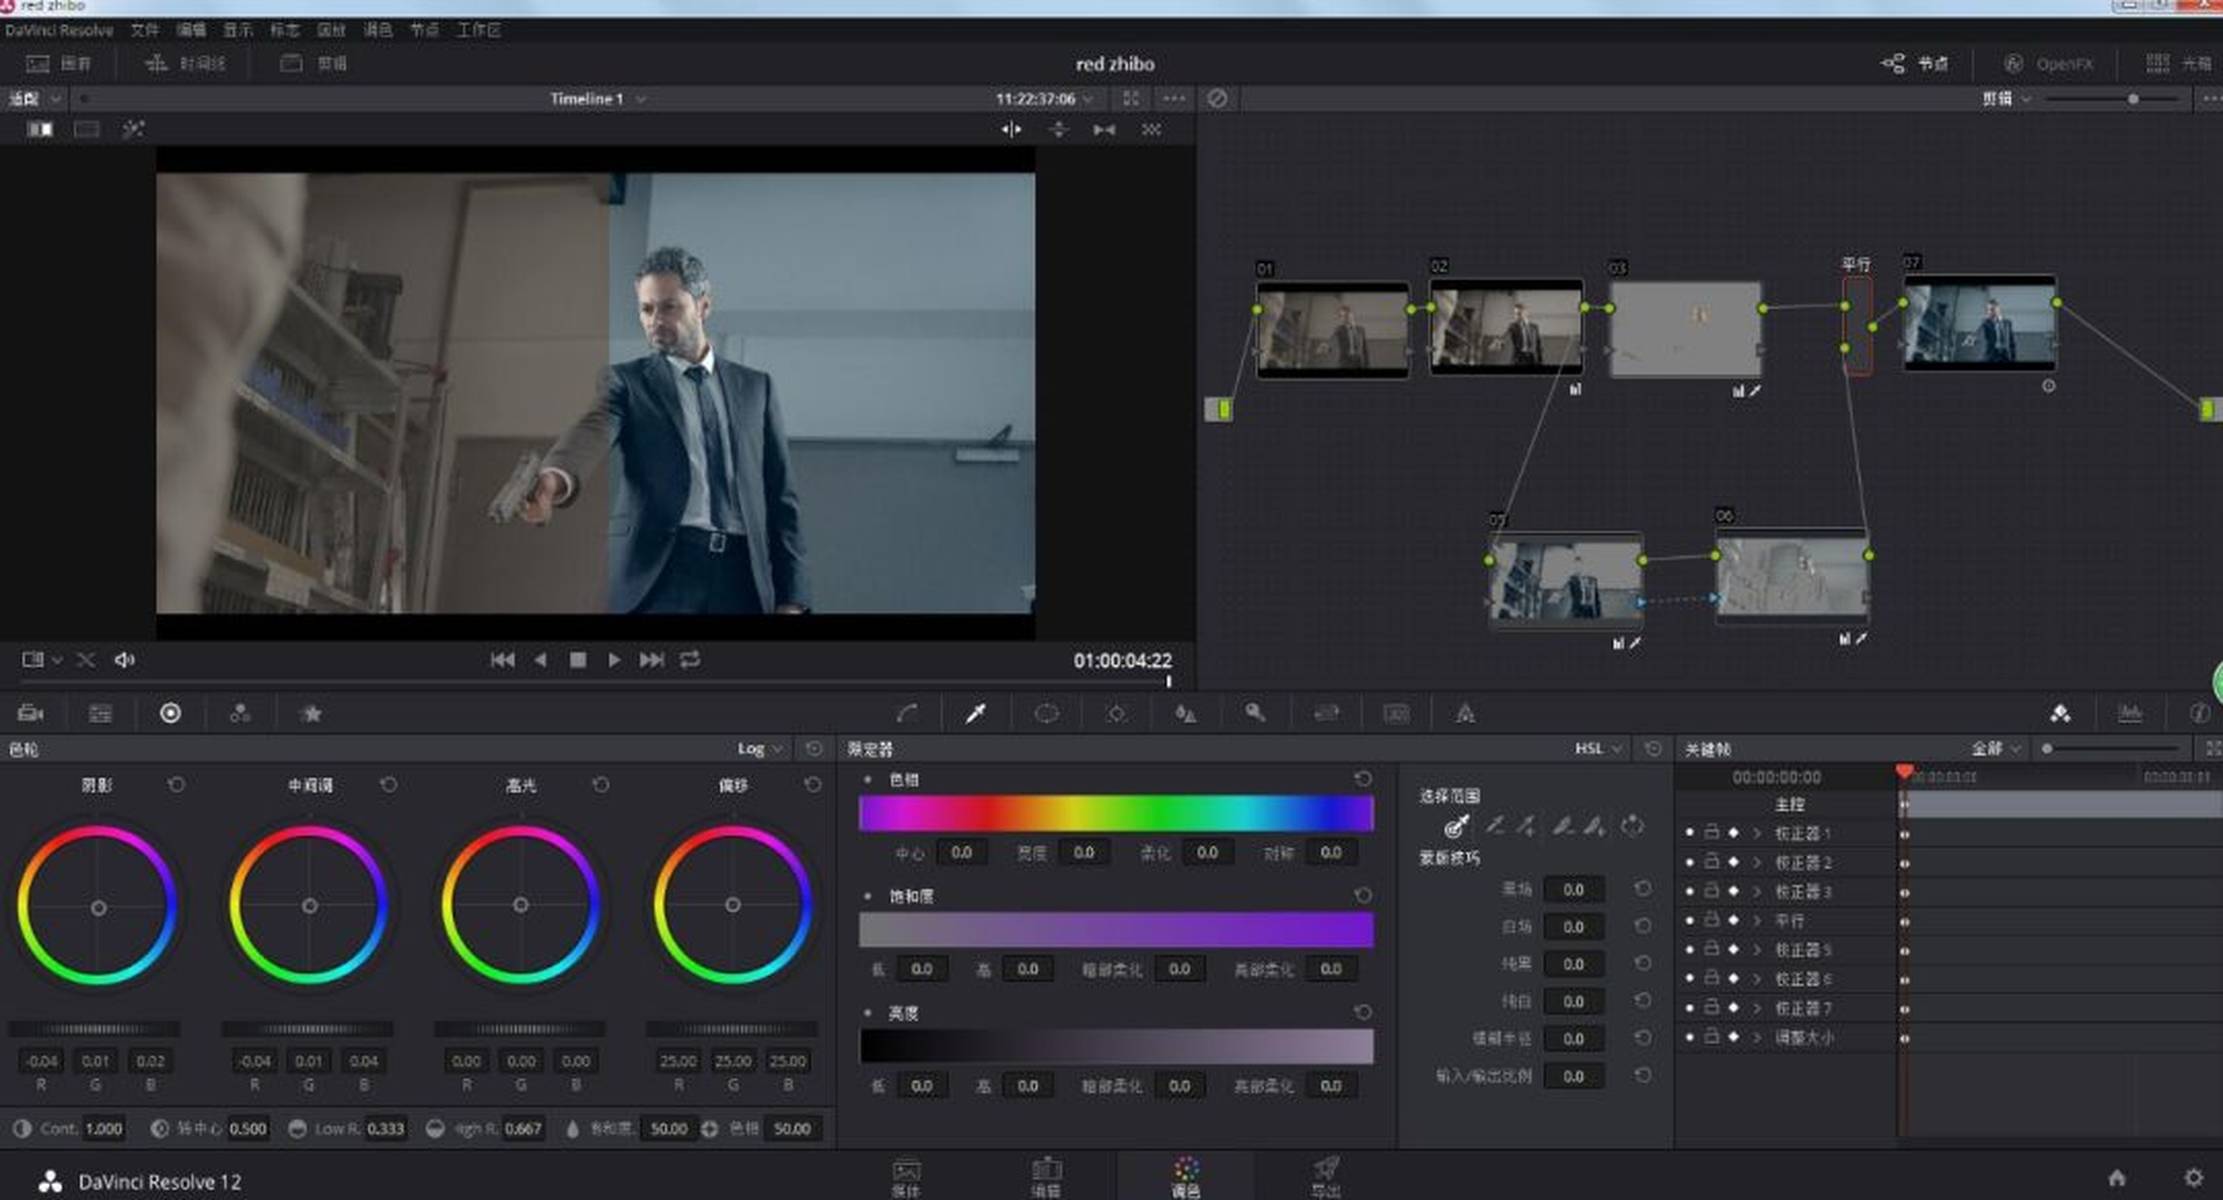
Task: Enable the highlight wand in viewer
Action: 133,129
